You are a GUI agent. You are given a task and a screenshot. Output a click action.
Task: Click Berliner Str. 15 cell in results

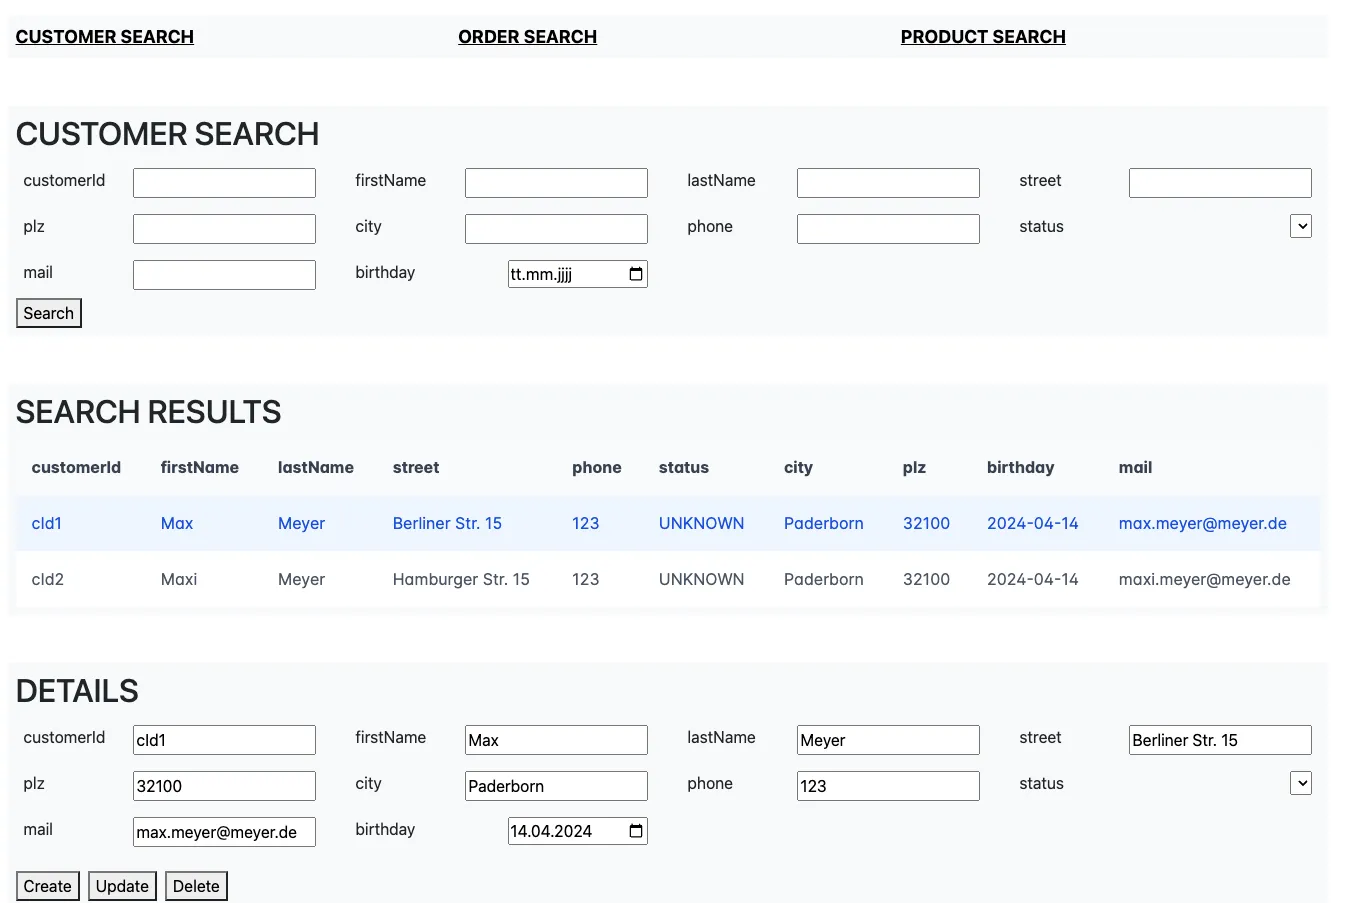447,523
